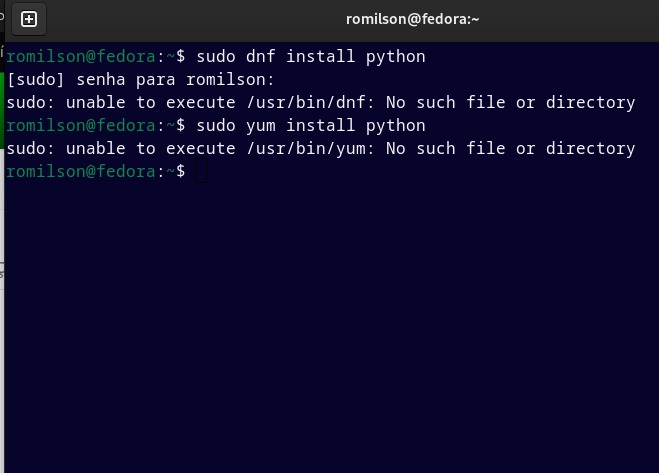This screenshot has width=659, height=473.
Task: Click the word python in yum command
Action: click(x=395, y=126)
